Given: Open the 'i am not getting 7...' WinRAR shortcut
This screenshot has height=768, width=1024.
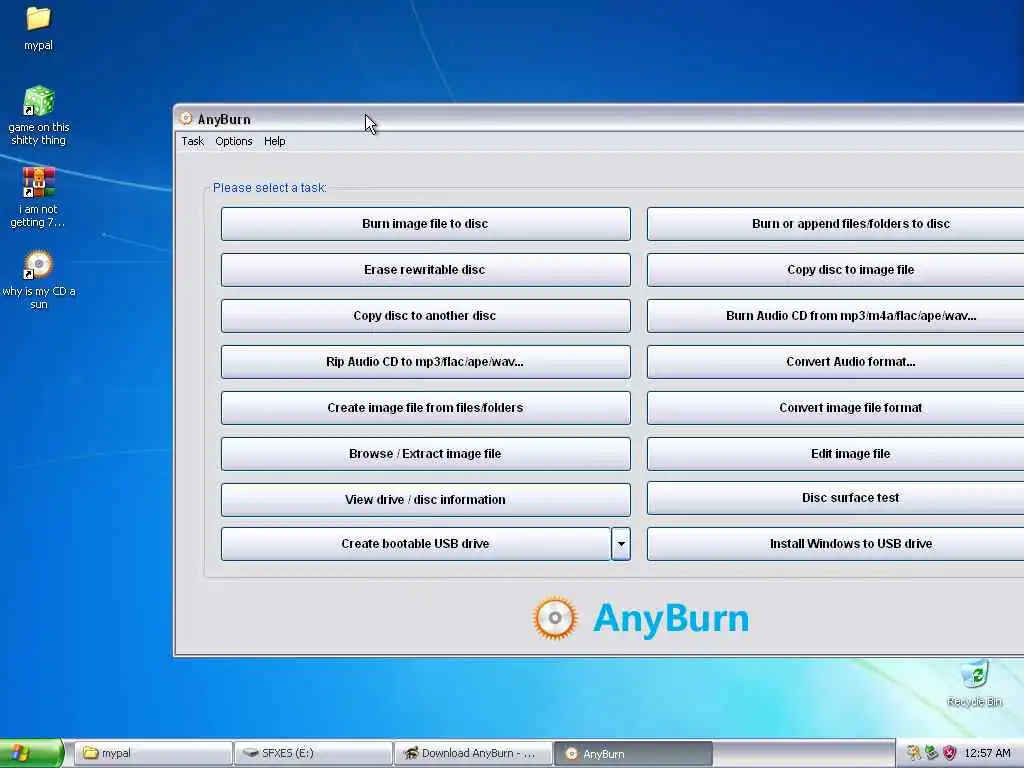Looking at the screenshot, I should (x=38, y=197).
